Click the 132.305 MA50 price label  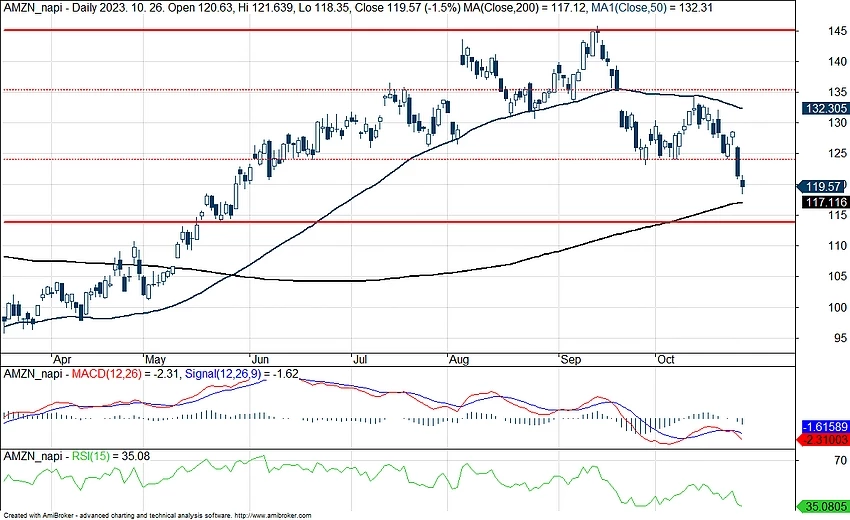point(826,108)
